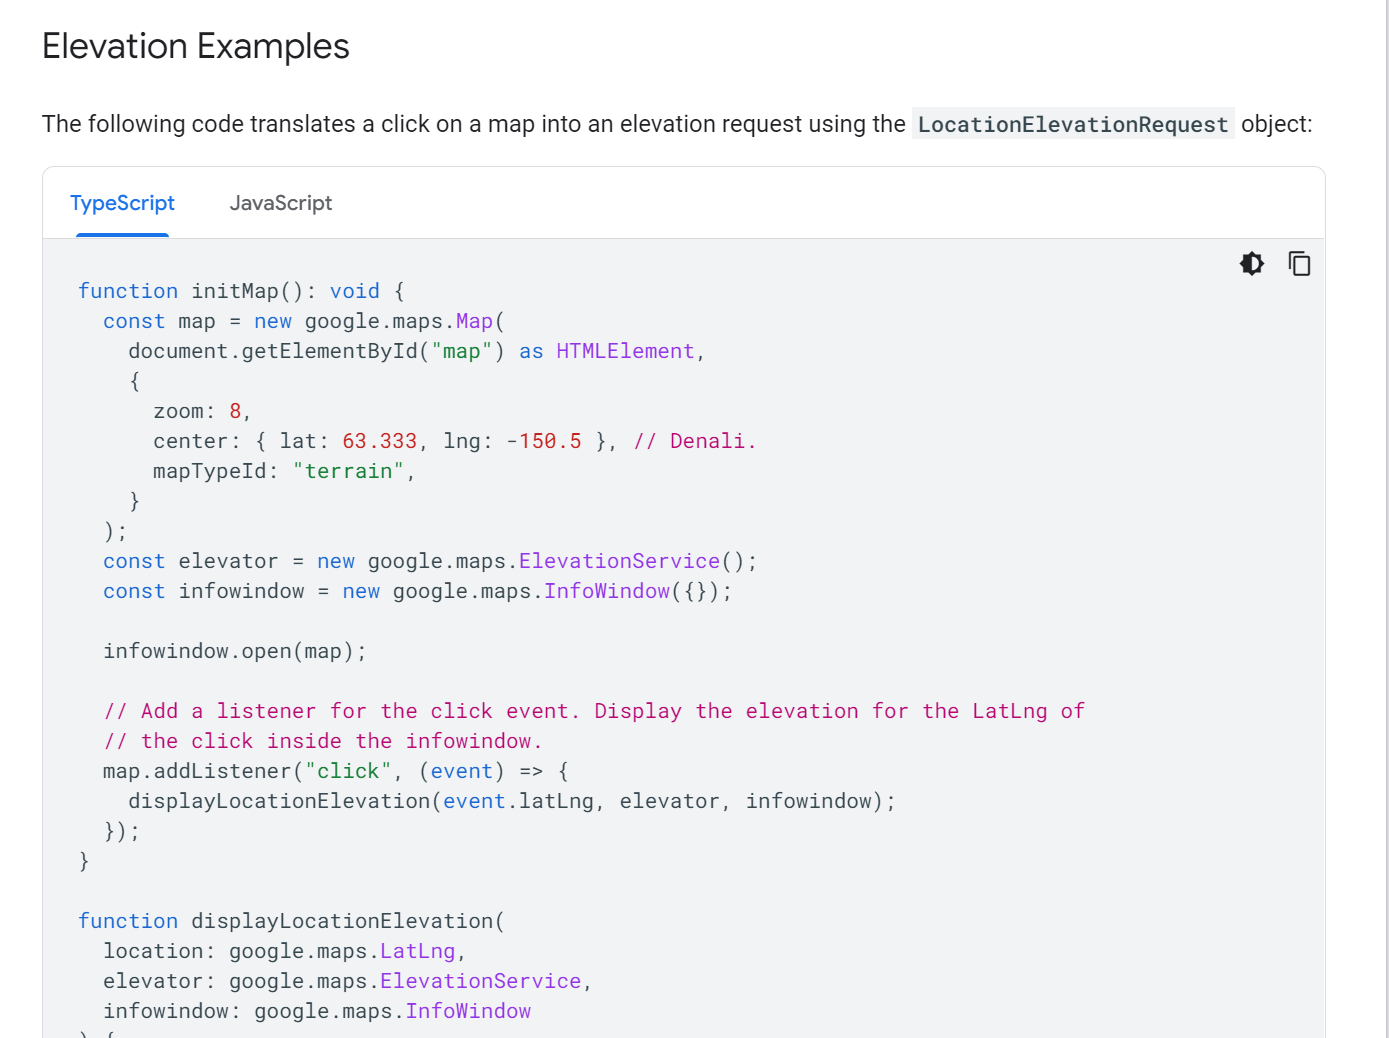Image resolution: width=1389 pixels, height=1038 pixels.
Task: Click the blue tab underline indicator
Action: 122,233
